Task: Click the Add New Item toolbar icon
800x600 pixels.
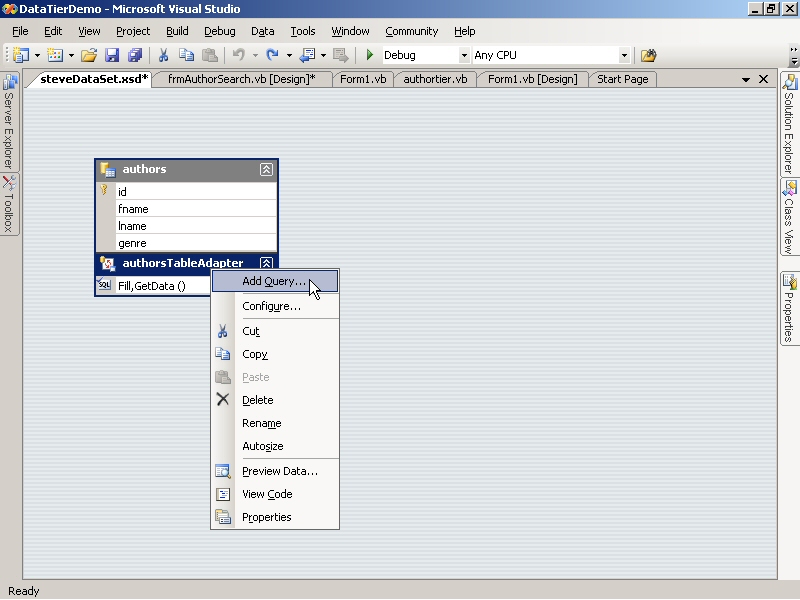Action: [x=55, y=55]
